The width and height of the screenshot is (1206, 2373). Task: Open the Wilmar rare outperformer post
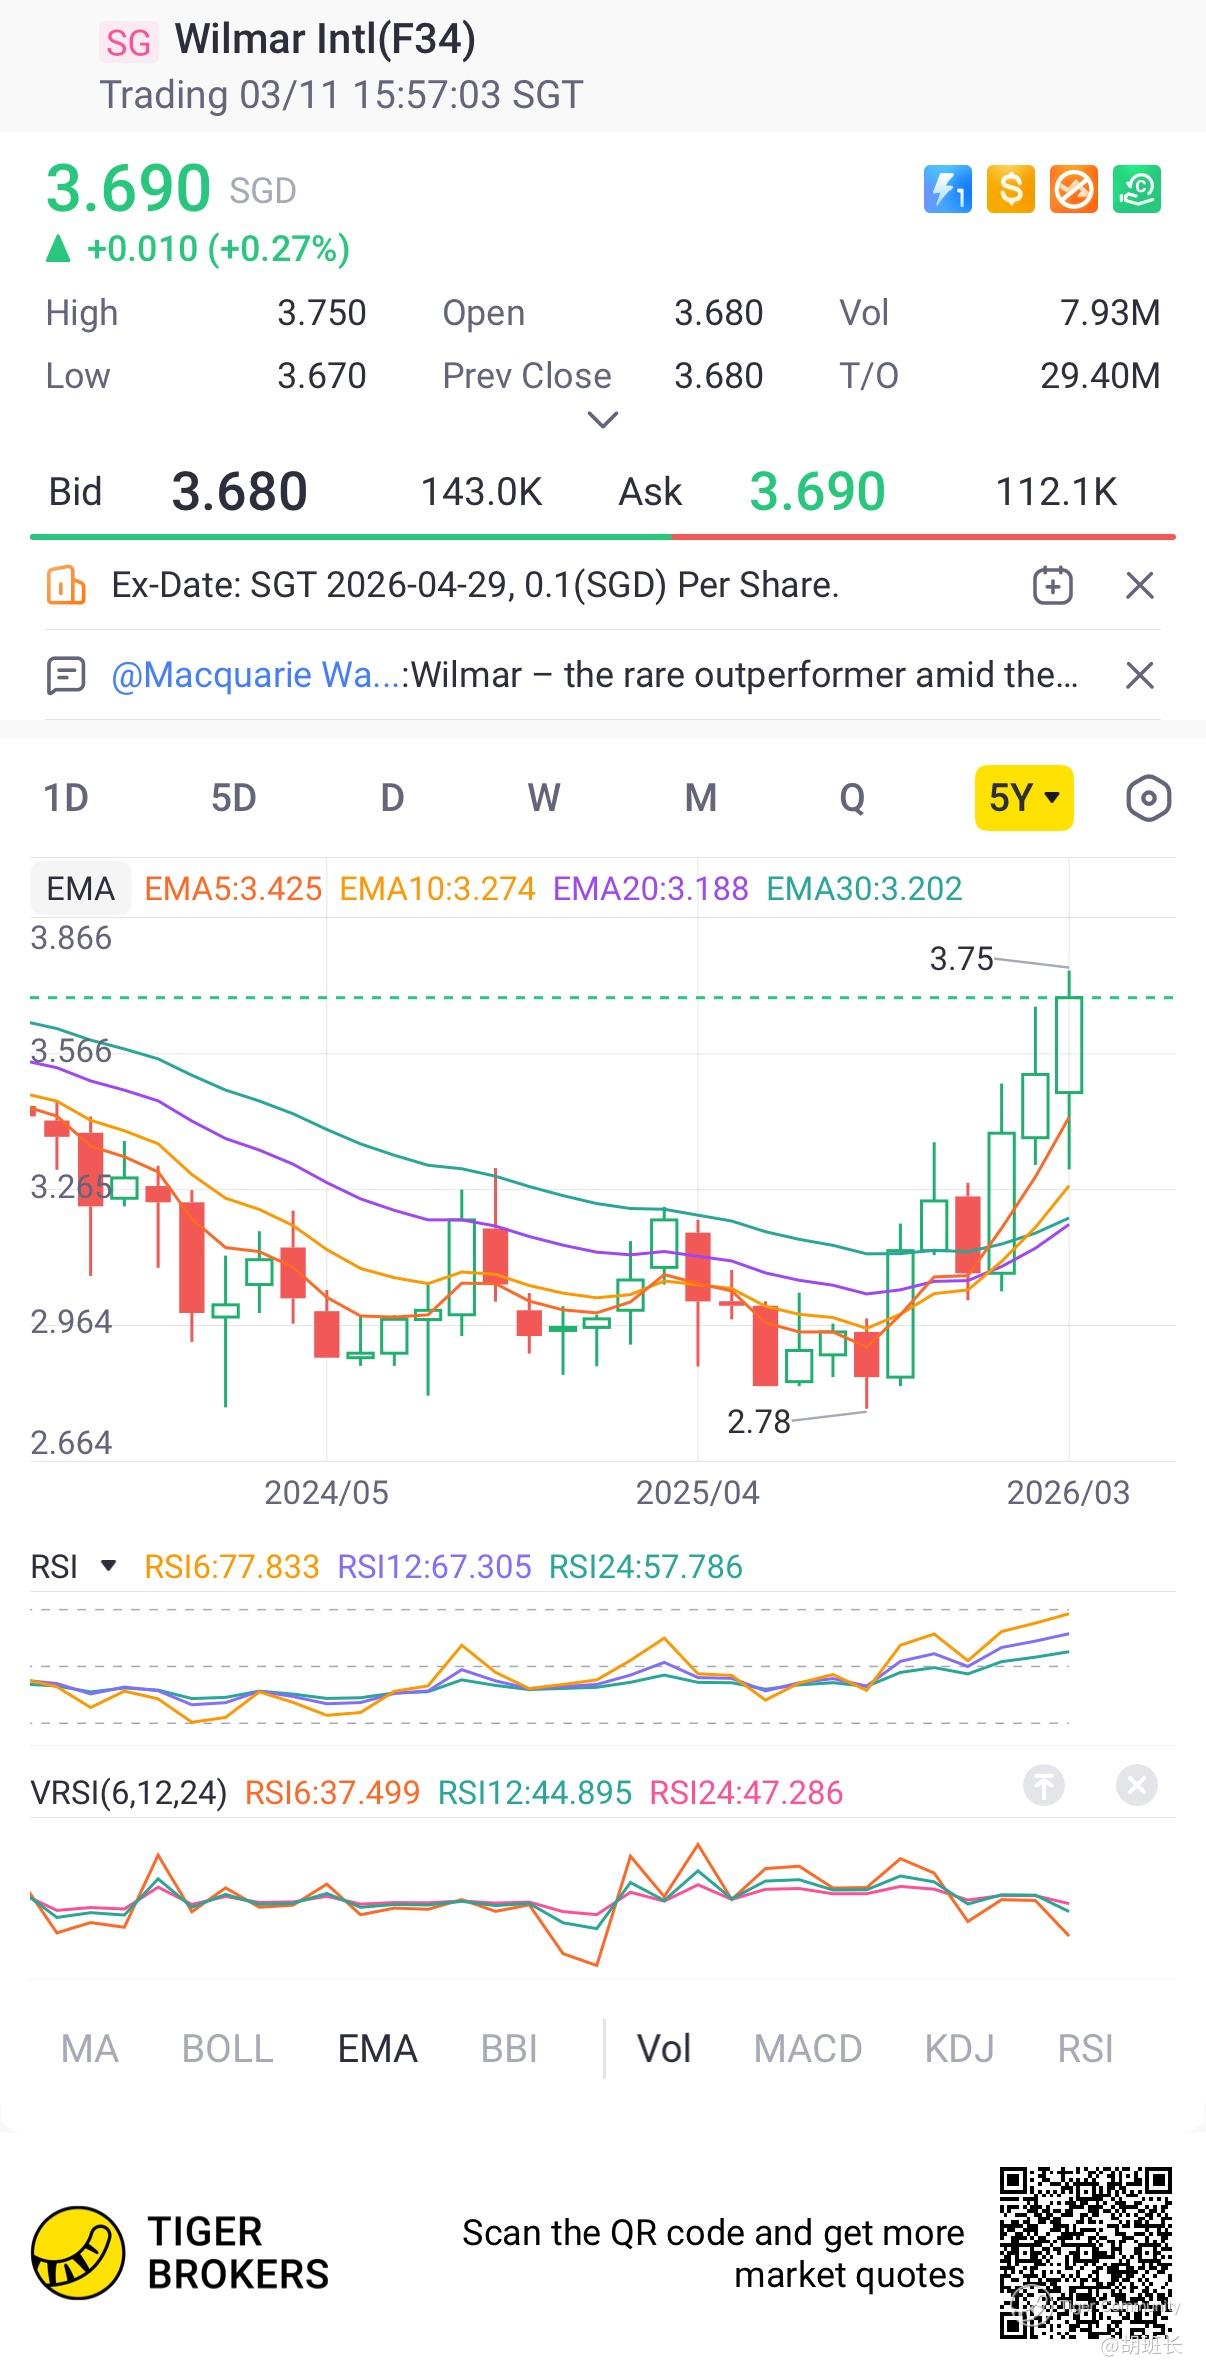tap(745, 675)
